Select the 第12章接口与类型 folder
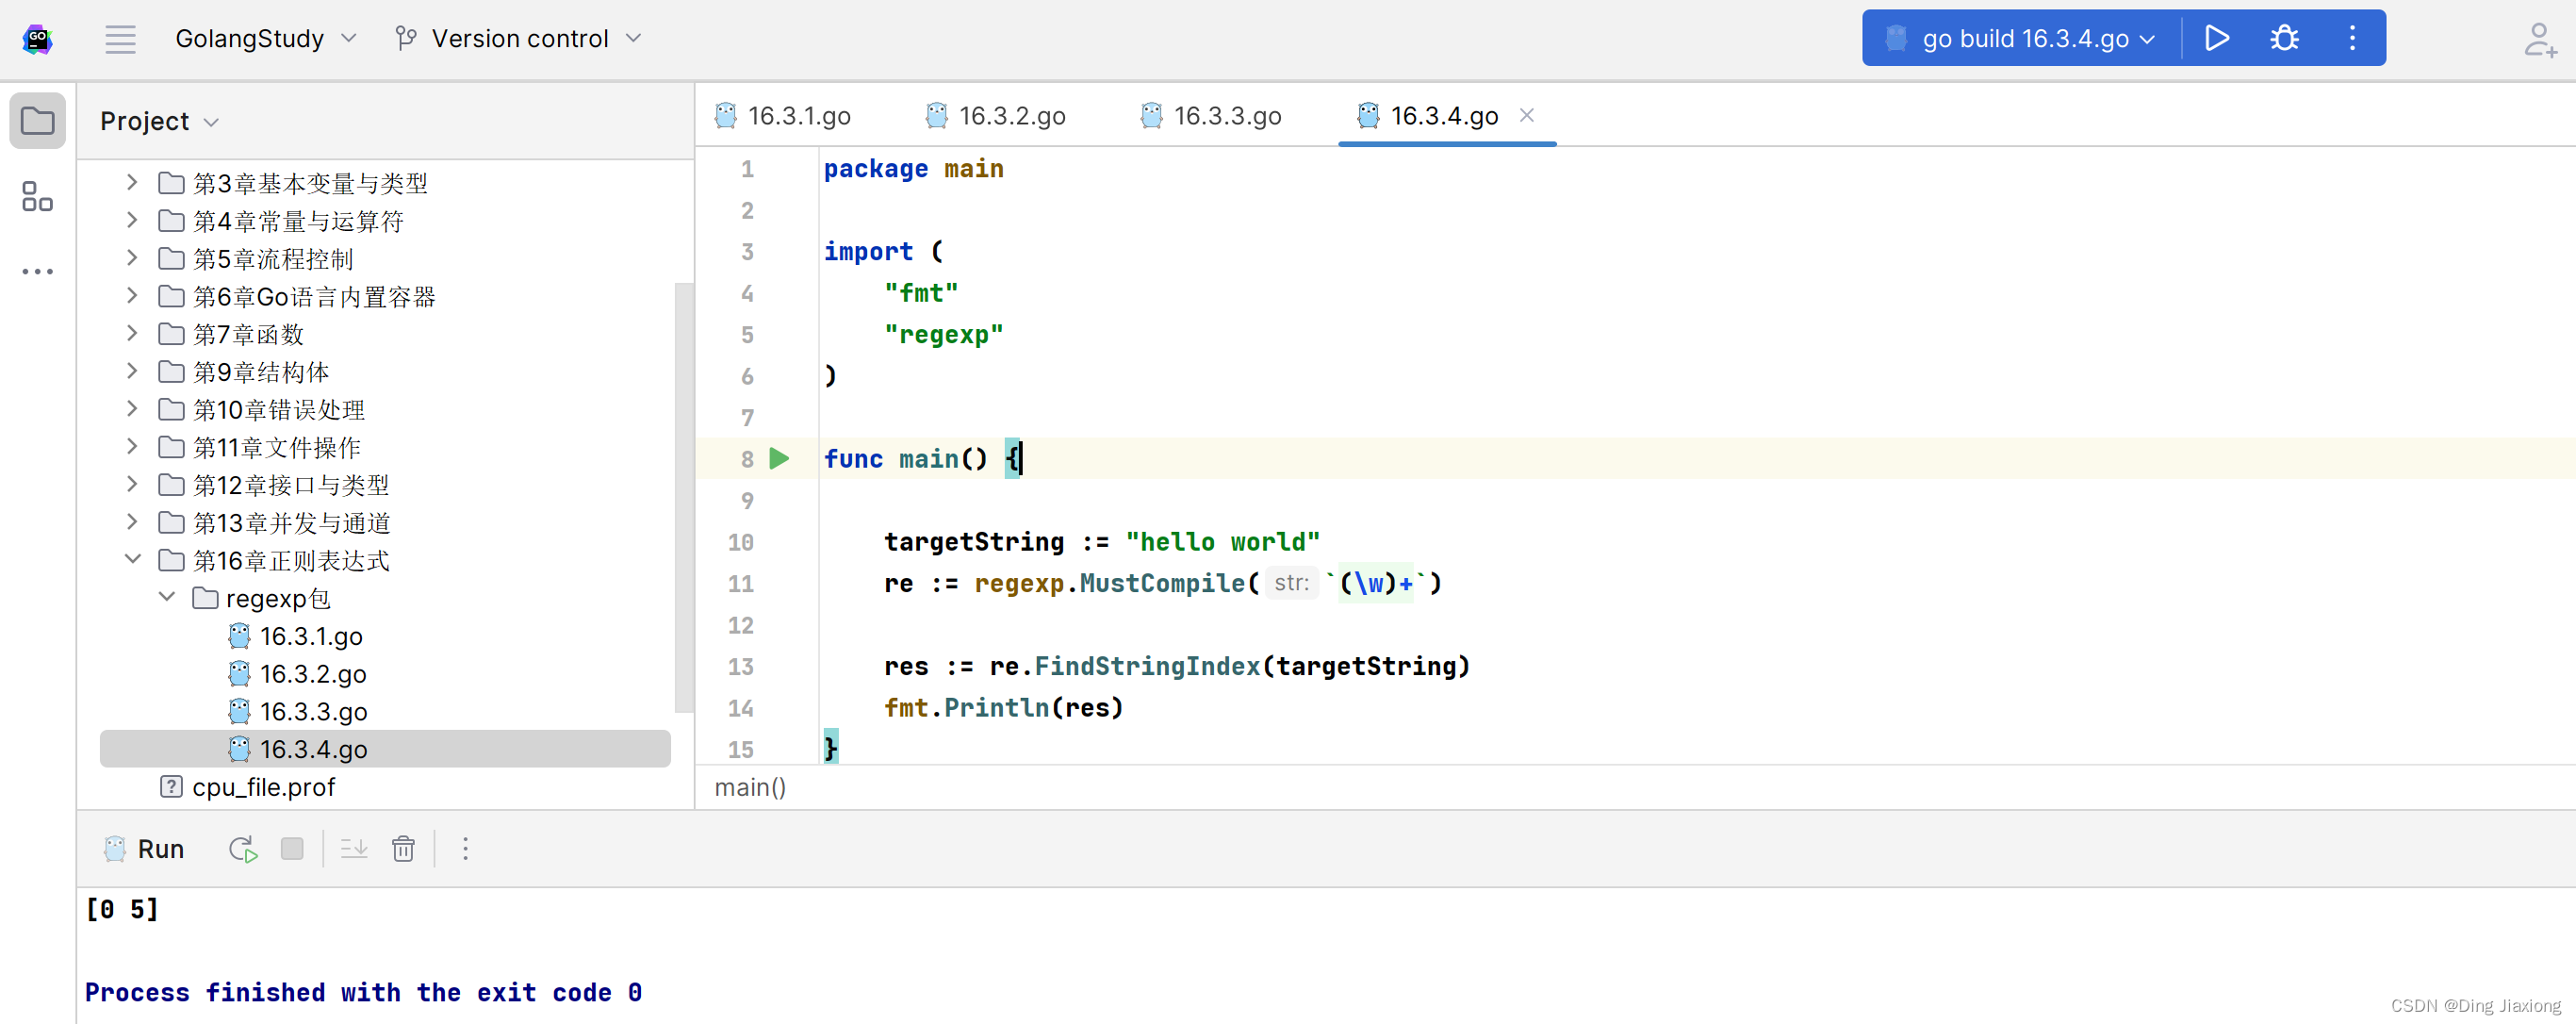2576x1024 pixels. click(x=291, y=485)
